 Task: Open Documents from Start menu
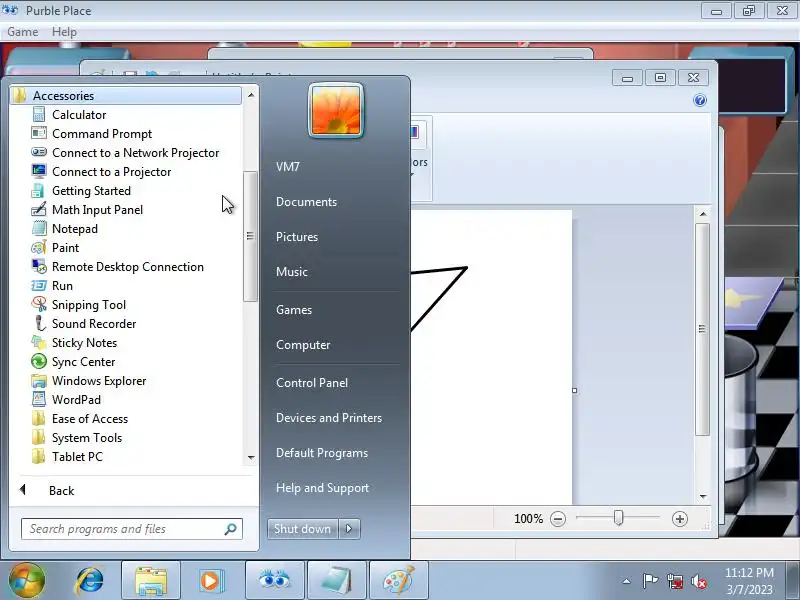pos(306,202)
